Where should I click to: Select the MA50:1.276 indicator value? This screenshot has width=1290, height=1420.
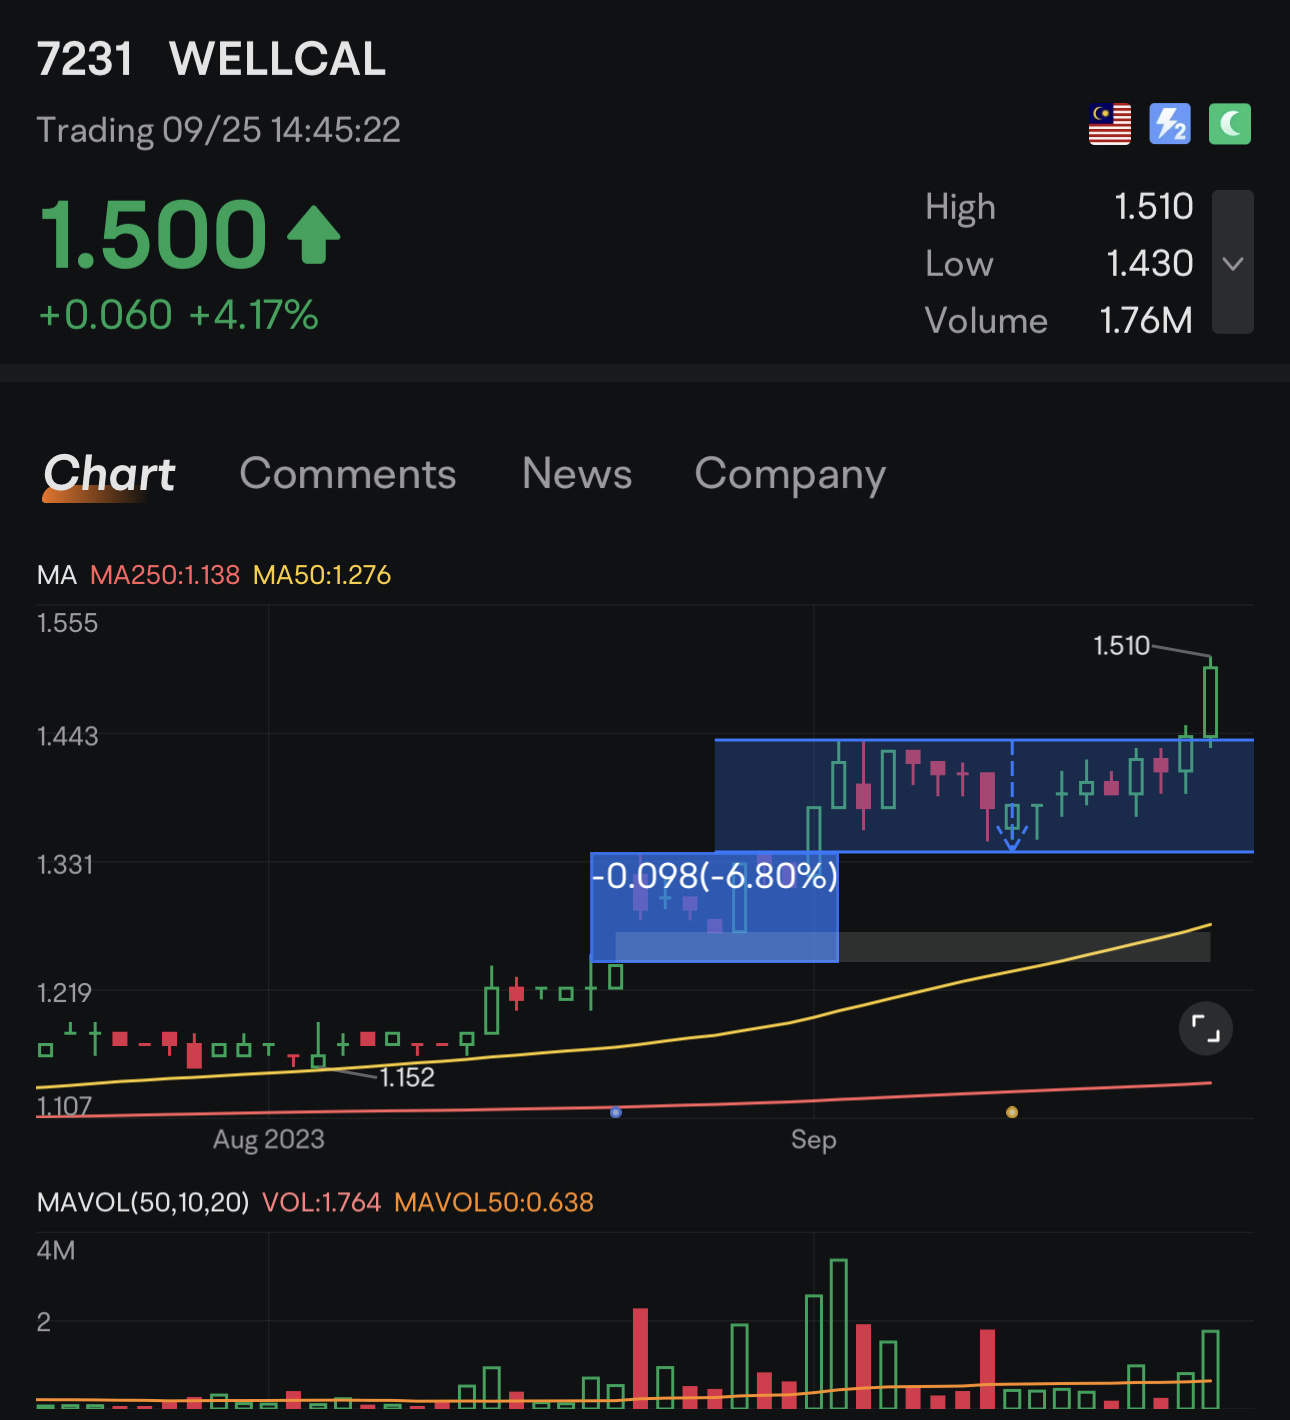coord(322,575)
